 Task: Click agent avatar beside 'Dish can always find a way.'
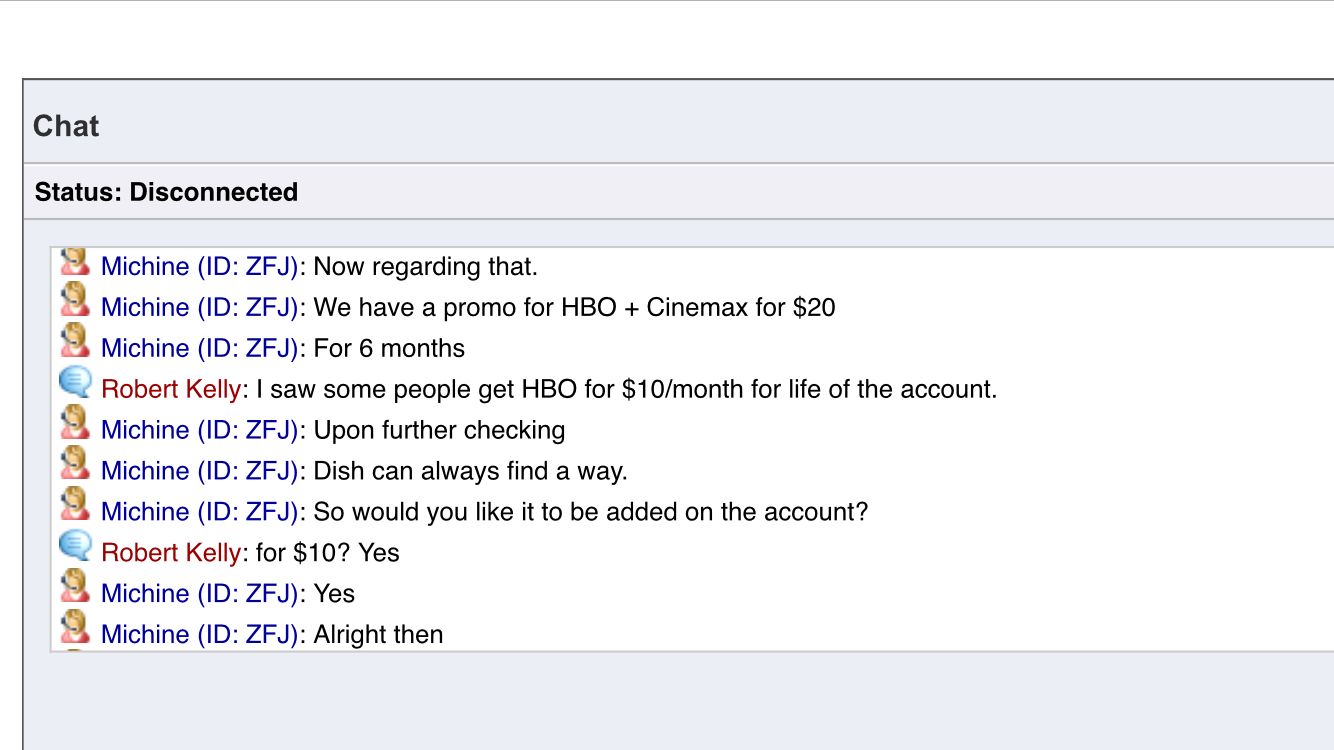[75, 465]
